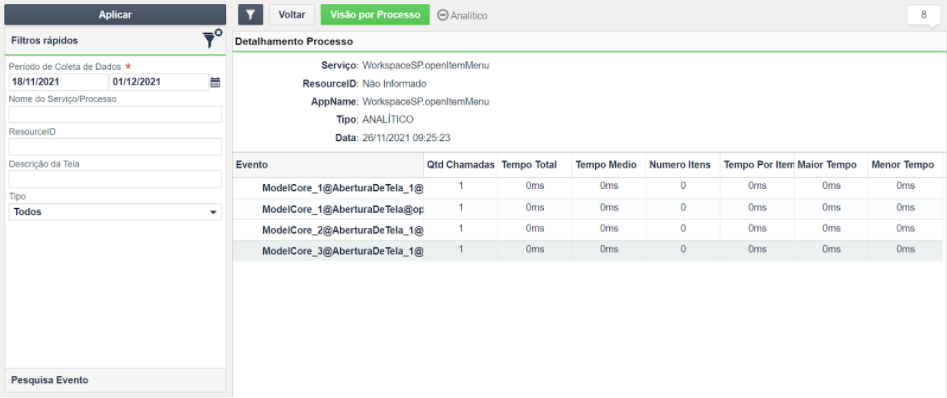This screenshot has width=947, height=398.
Task: Click the end date field 01/12/2021
Action: pos(159,82)
